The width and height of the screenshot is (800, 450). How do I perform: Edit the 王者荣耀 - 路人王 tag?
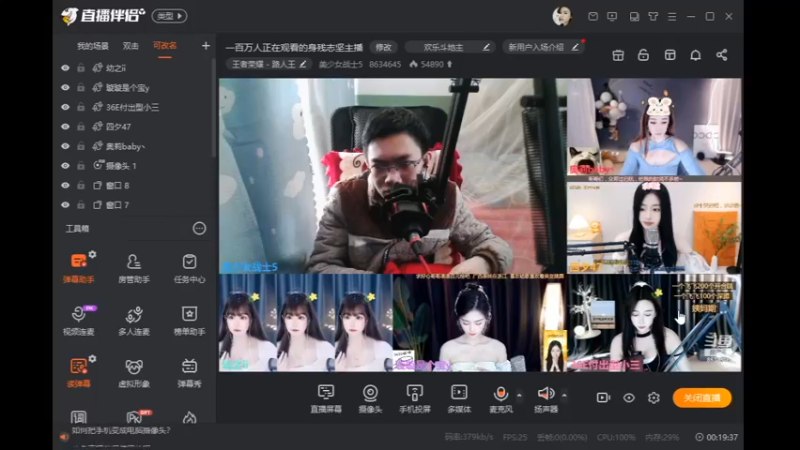pos(268,64)
